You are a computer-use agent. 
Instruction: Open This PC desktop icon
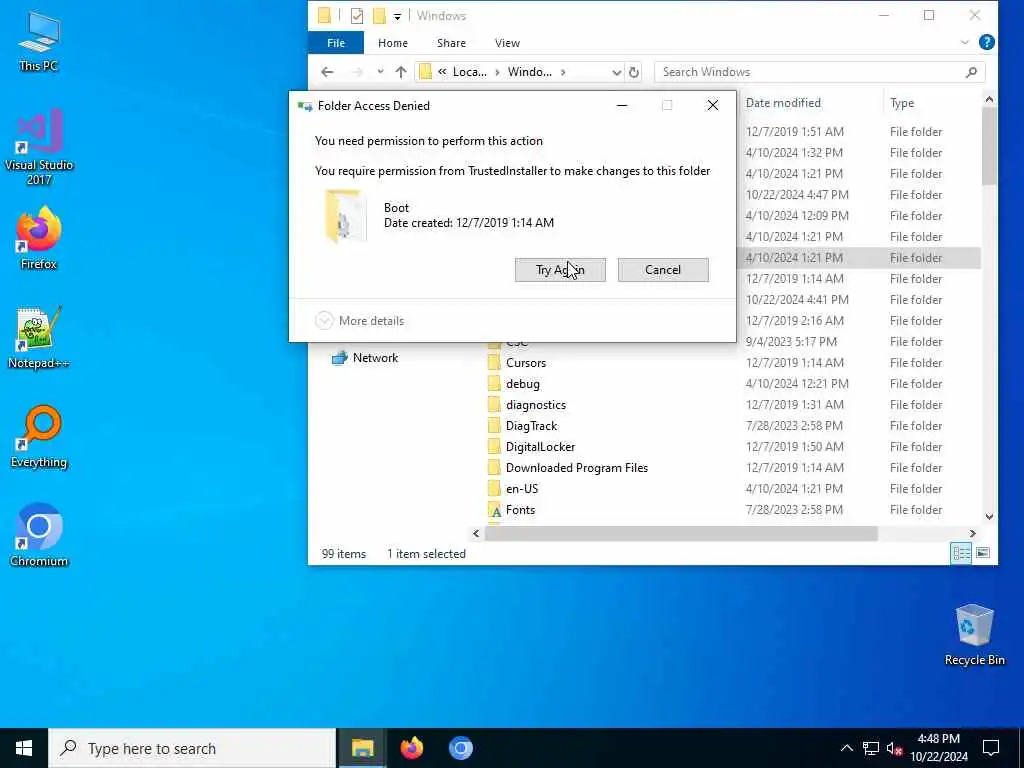point(39,42)
